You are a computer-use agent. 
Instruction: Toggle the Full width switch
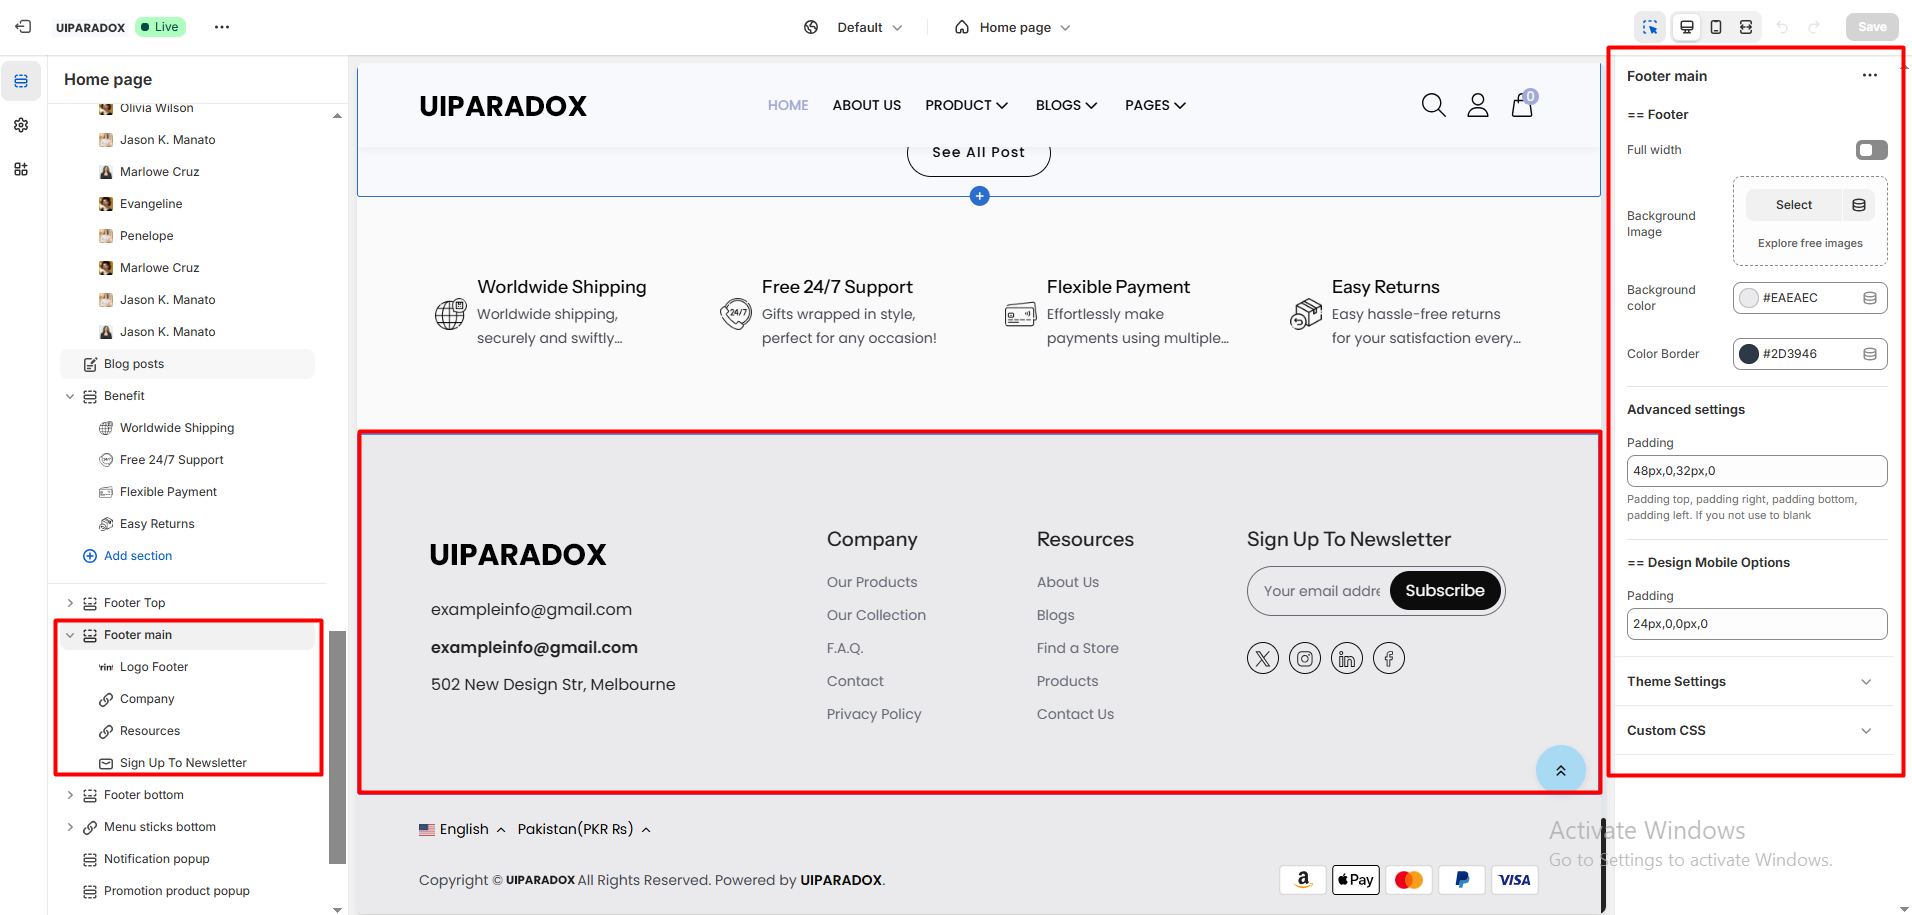pyautogui.click(x=1871, y=150)
